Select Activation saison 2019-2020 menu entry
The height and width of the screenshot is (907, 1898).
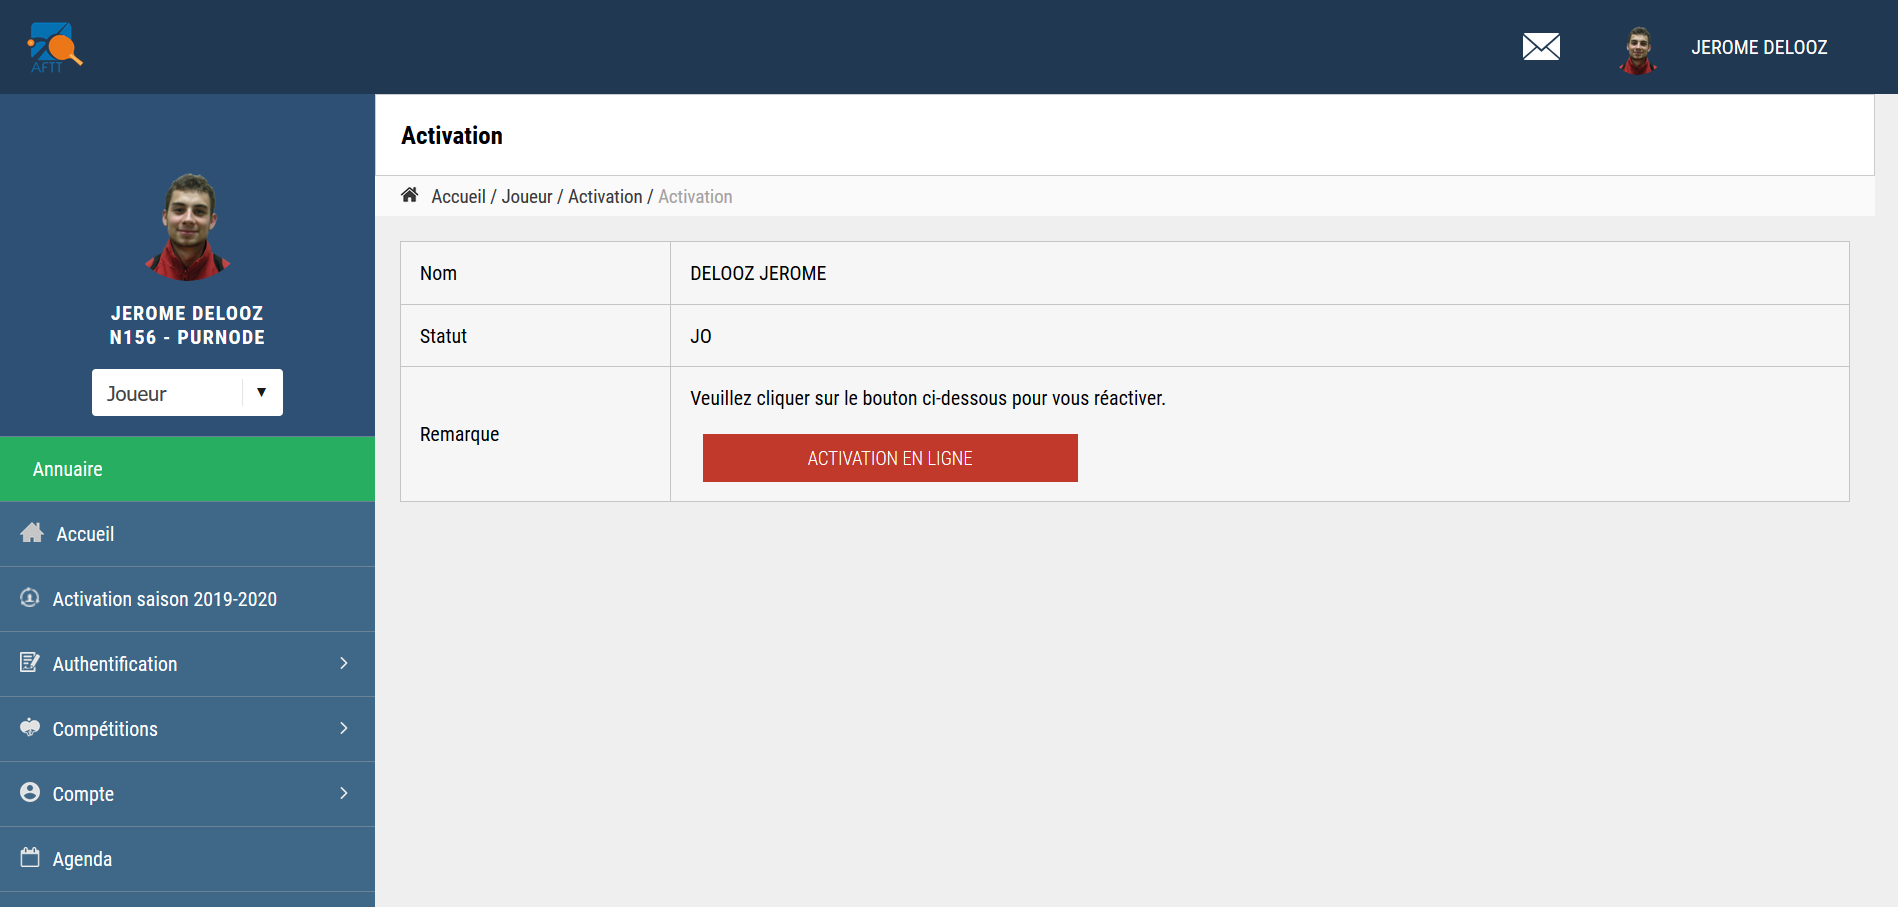[165, 599]
